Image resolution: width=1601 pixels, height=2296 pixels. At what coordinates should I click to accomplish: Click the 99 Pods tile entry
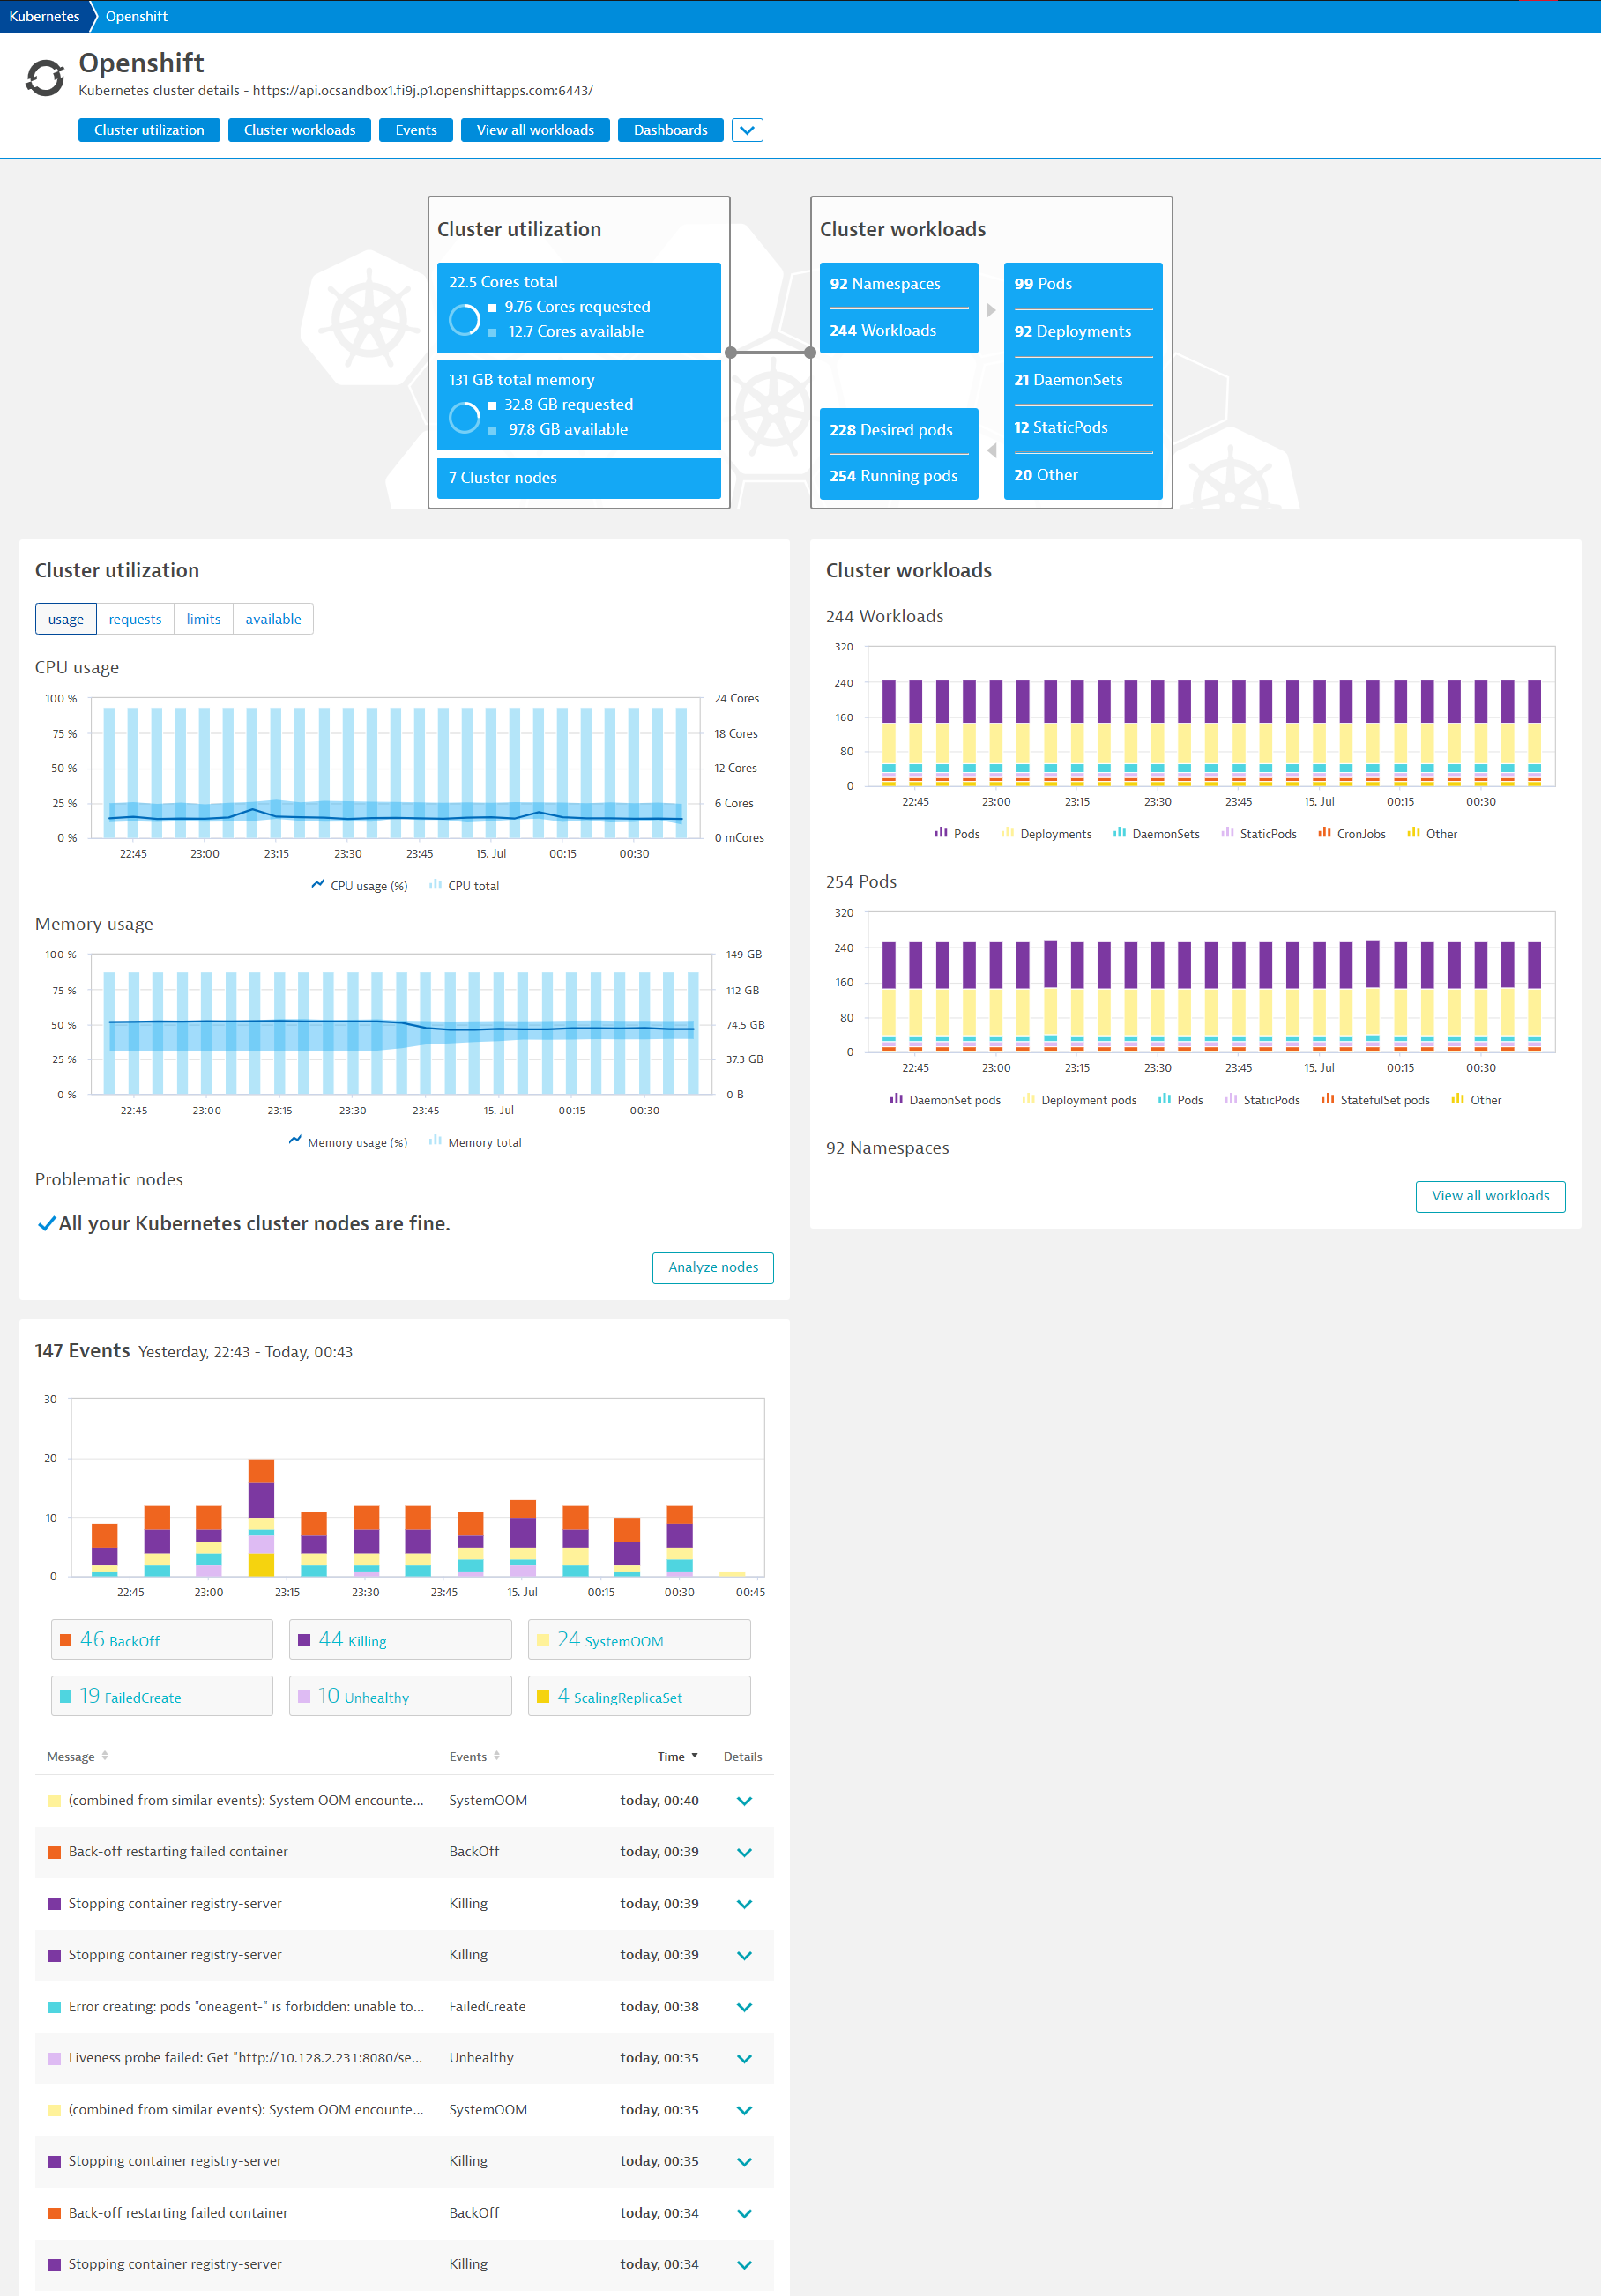coord(1043,284)
